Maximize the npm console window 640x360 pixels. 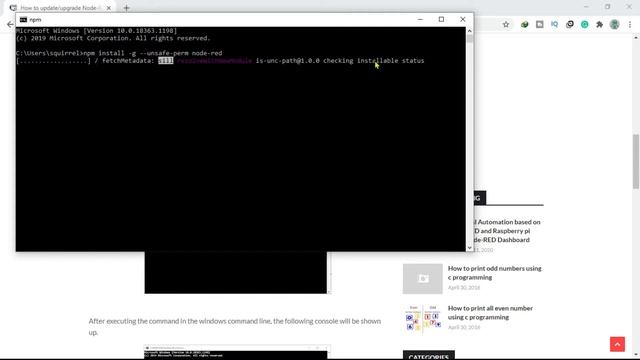click(441, 19)
